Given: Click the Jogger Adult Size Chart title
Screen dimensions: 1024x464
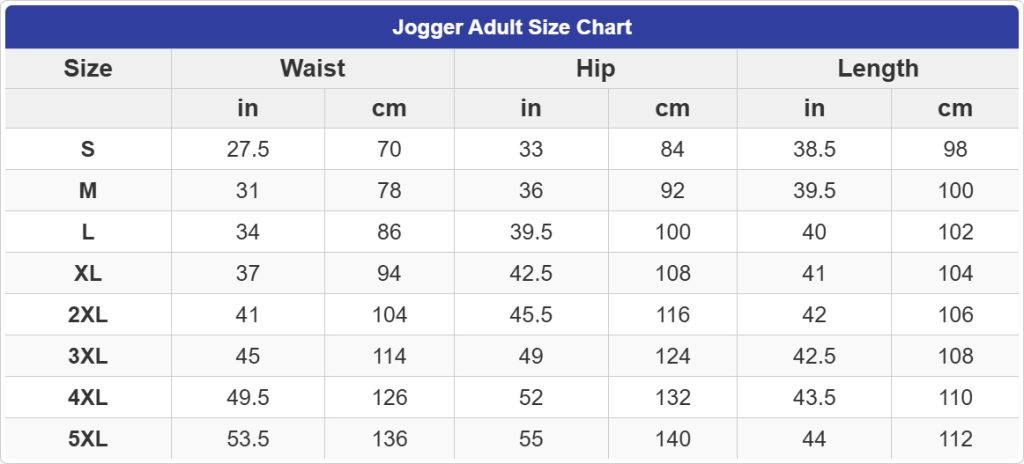Looking at the screenshot, I should tap(511, 27).
